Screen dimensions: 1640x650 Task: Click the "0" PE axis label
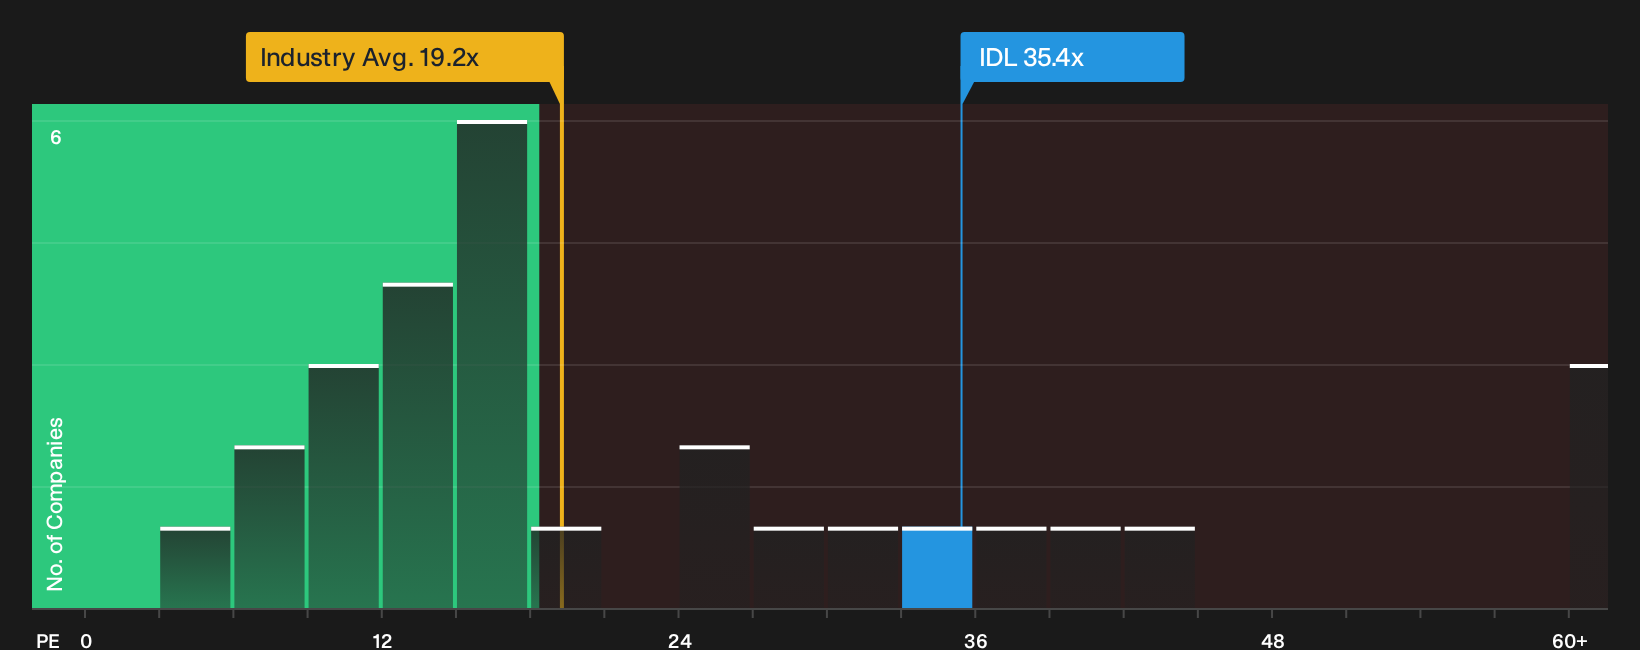[x=86, y=640]
